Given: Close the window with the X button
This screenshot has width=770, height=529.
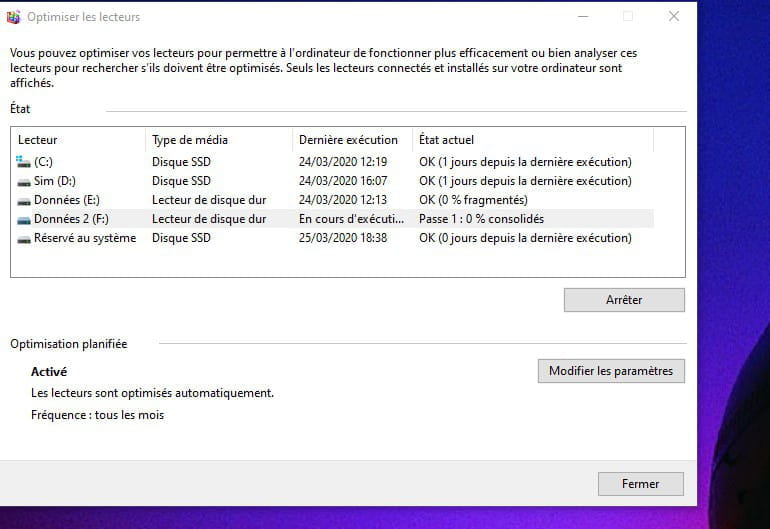Looking at the screenshot, I should coord(673,17).
